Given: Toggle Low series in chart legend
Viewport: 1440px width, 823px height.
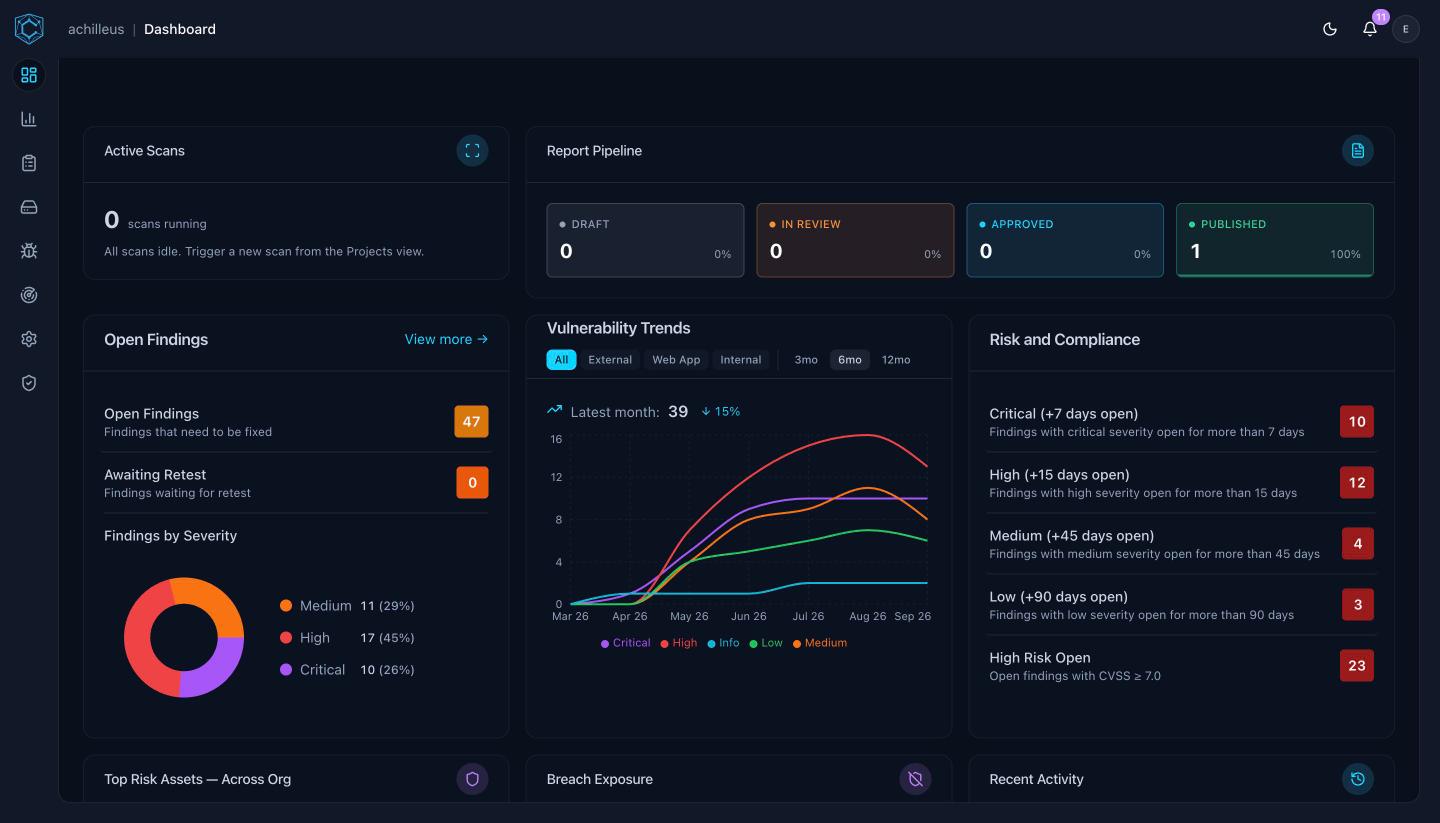Looking at the screenshot, I should click(766, 643).
